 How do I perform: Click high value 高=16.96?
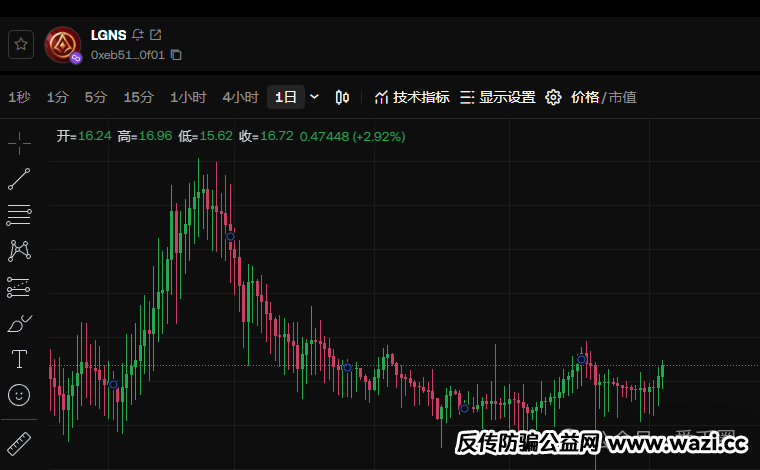(x=145, y=136)
